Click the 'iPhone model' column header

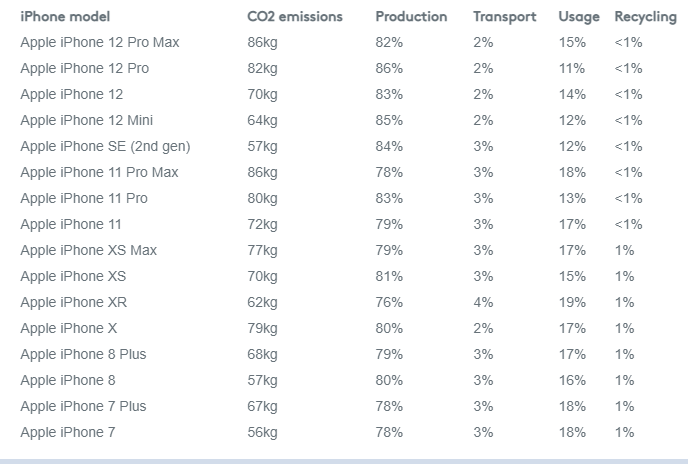[65, 17]
